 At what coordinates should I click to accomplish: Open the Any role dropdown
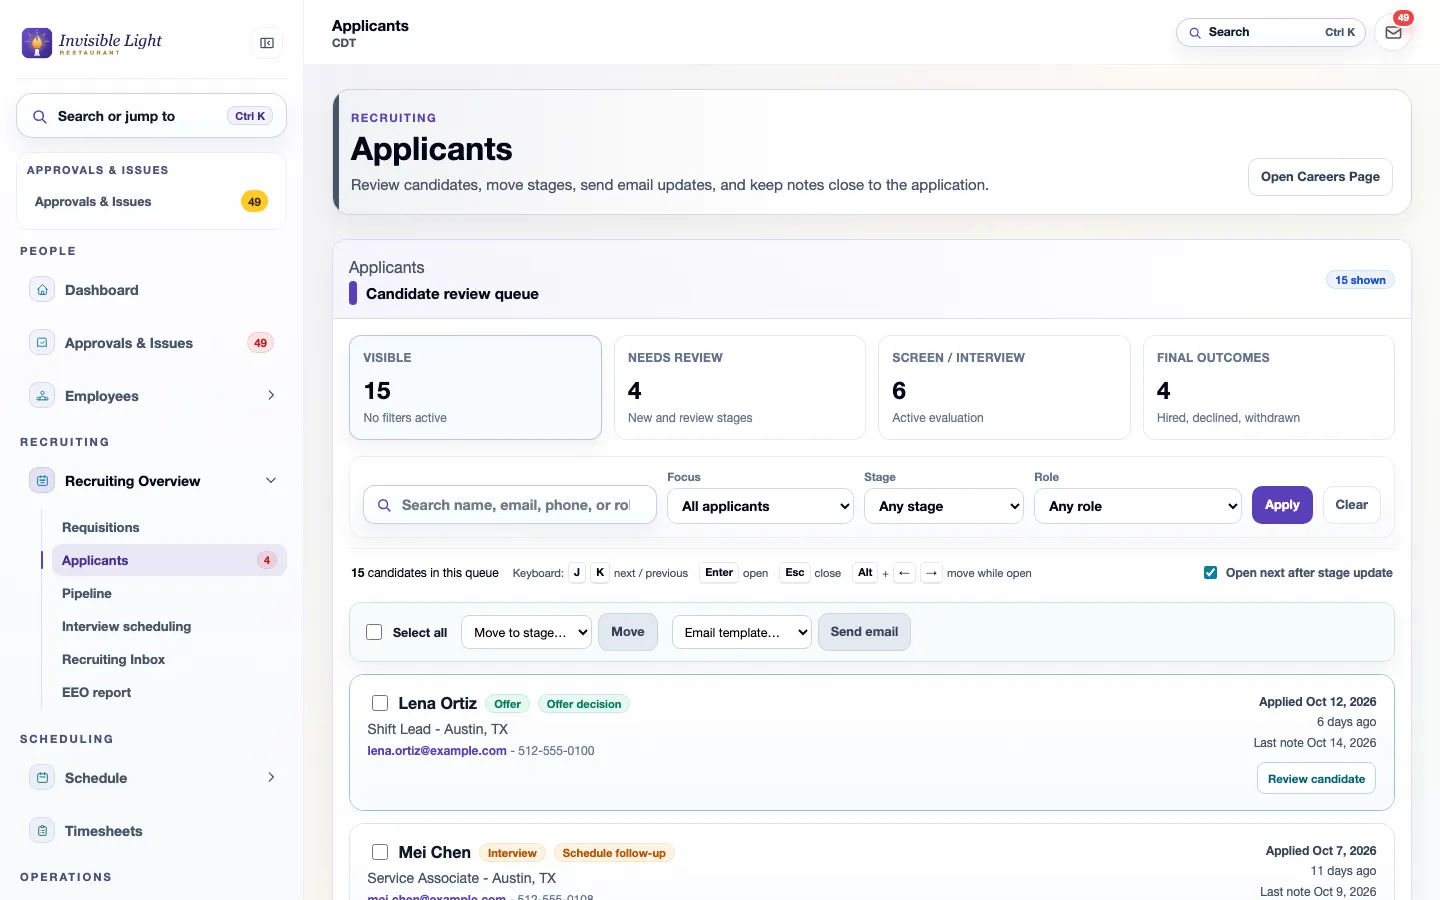point(1138,506)
